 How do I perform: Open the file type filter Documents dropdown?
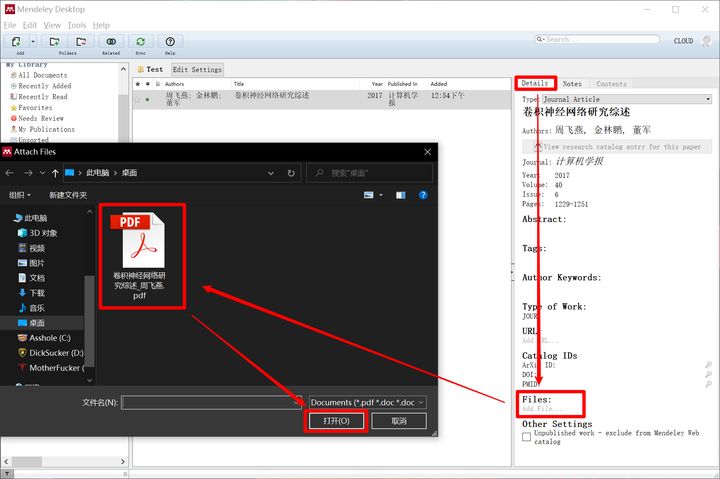pos(368,403)
